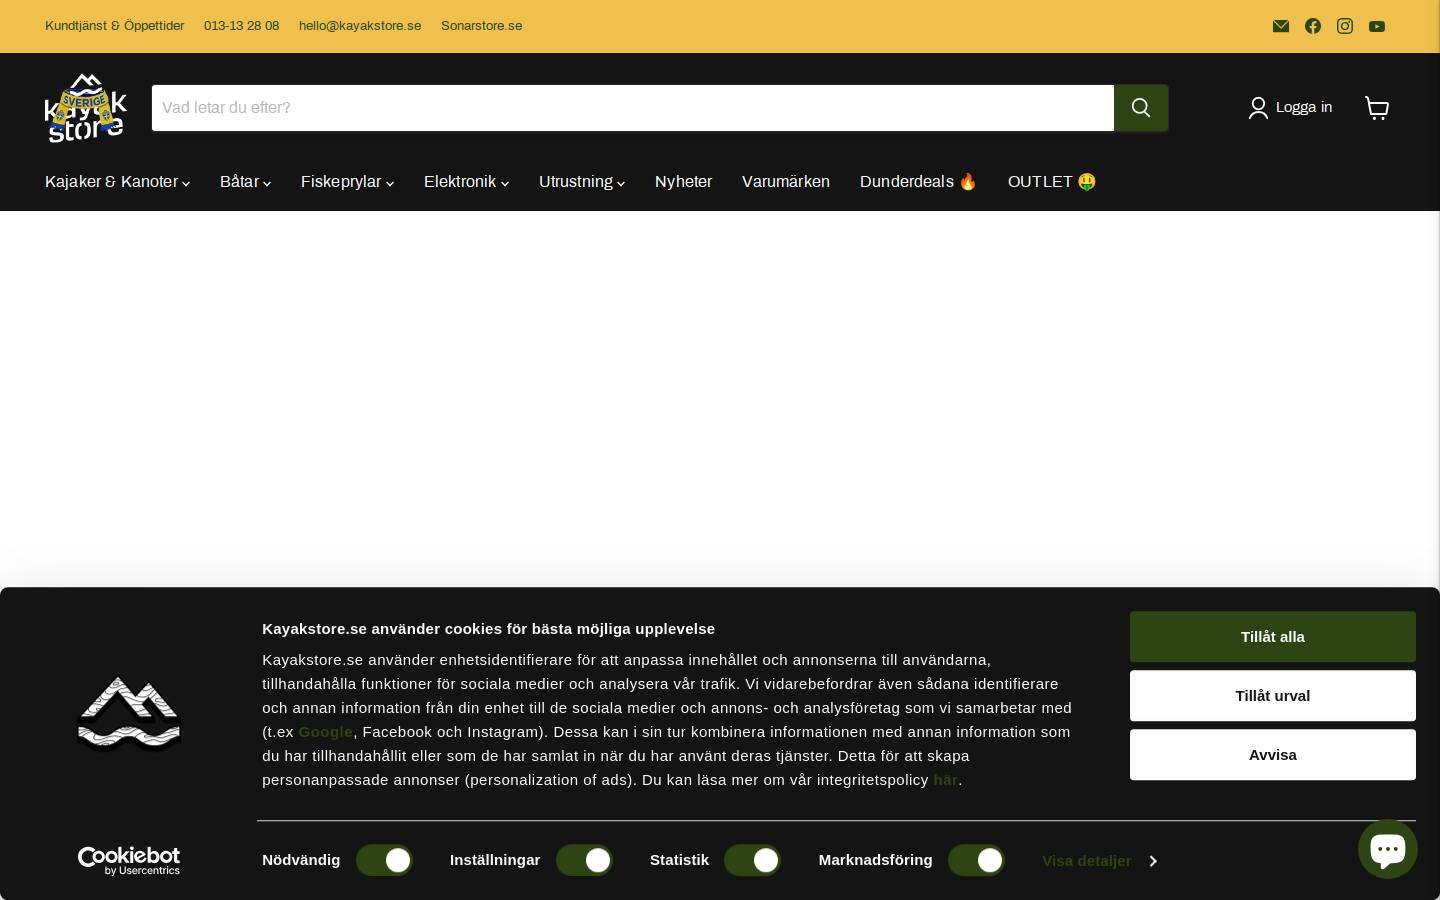Viewport: 1440px width, 900px height.
Task: Expand the Elektronik dropdown menu
Action: pyautogui.click(x=466, y=182)
